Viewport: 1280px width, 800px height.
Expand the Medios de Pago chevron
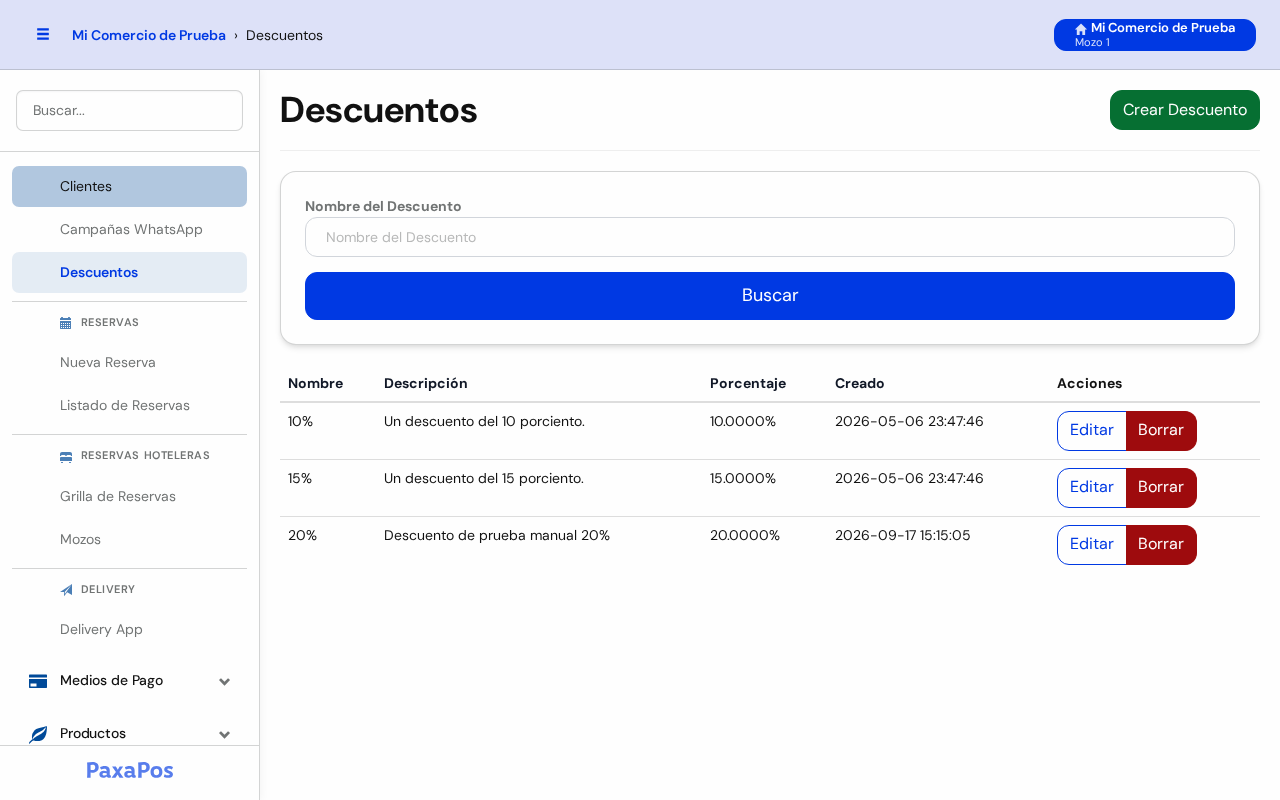pyautogui.click(x=225, y=682)
